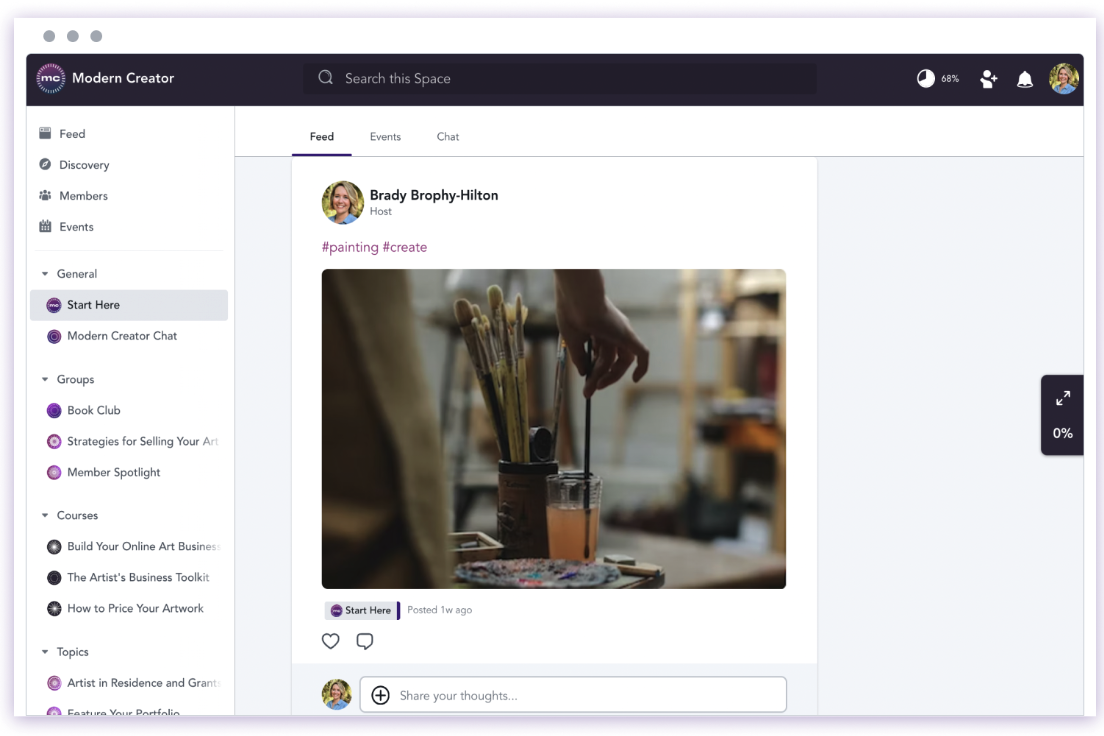Click How to Price Your Artwork icon
The width and height of the screenshot is (1104, 736).
[54, 609]
